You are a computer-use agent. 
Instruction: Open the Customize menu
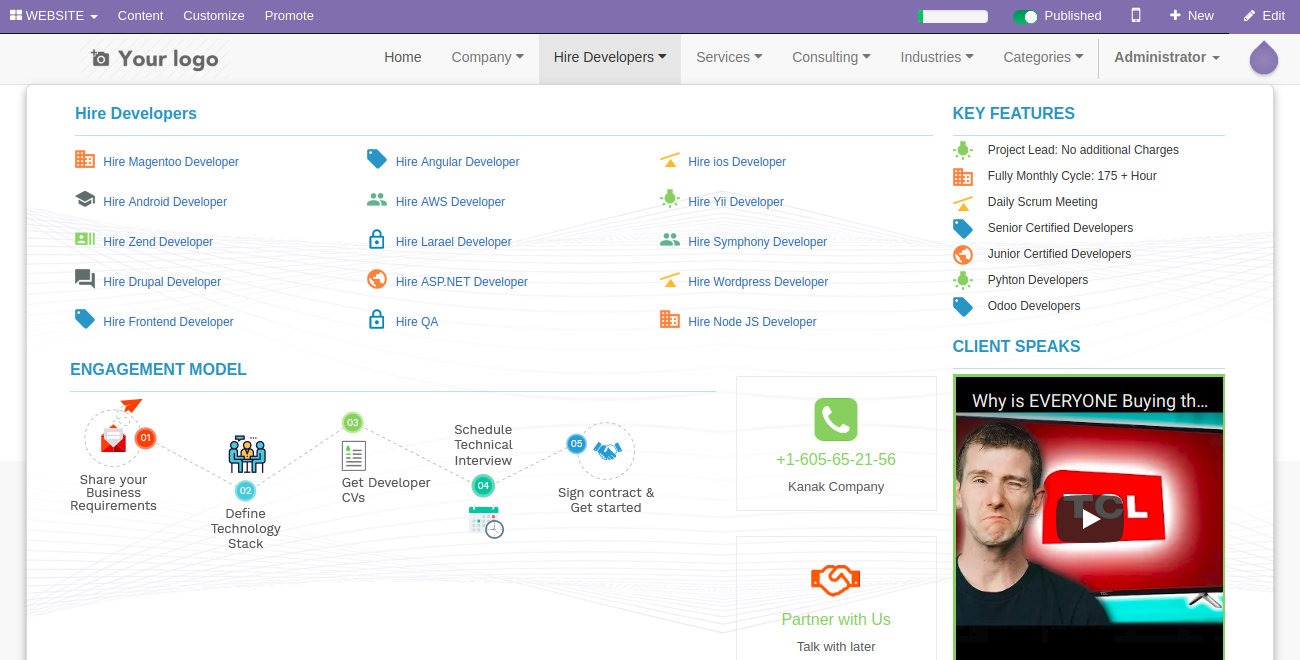(x=214, y=16)
